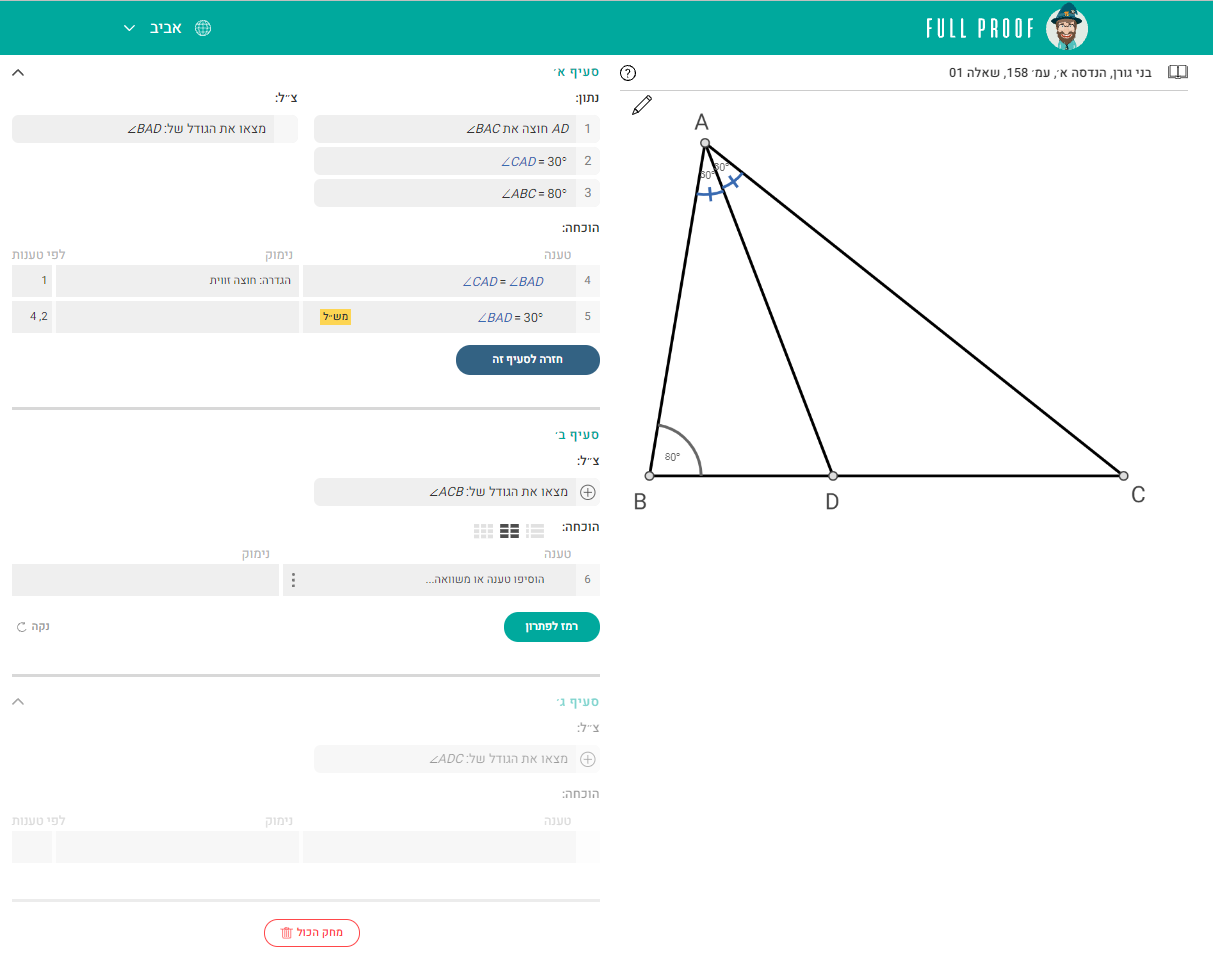The width and height of the screenshot is (1213, 954).
Task: Select the סעיף ג׳ section heading
Action: pyautogui.click(x=577, y=702)
